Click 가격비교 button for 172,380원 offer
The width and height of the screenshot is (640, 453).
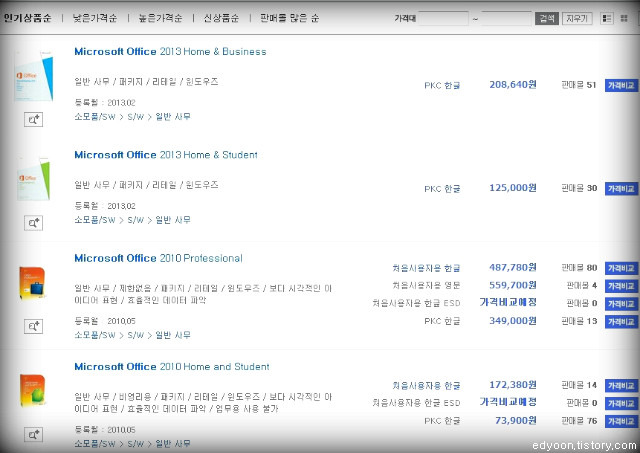tap(621, 386)
